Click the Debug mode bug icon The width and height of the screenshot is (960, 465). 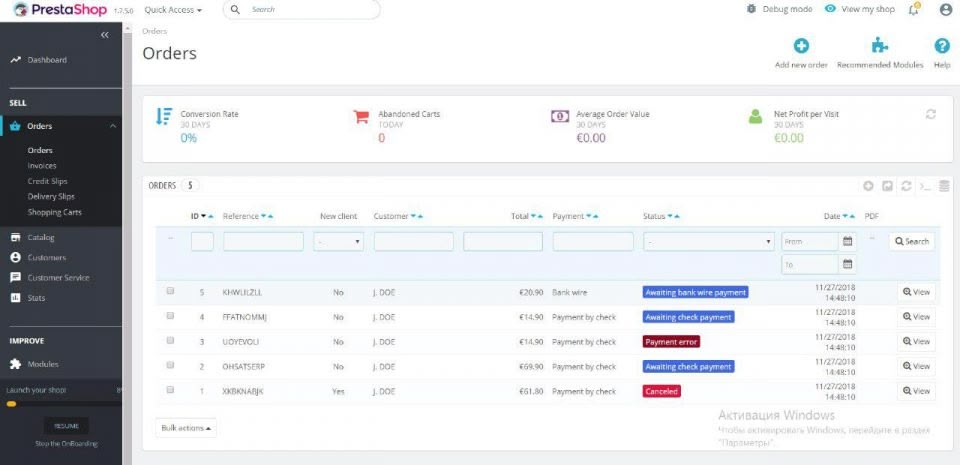point(752,9)
